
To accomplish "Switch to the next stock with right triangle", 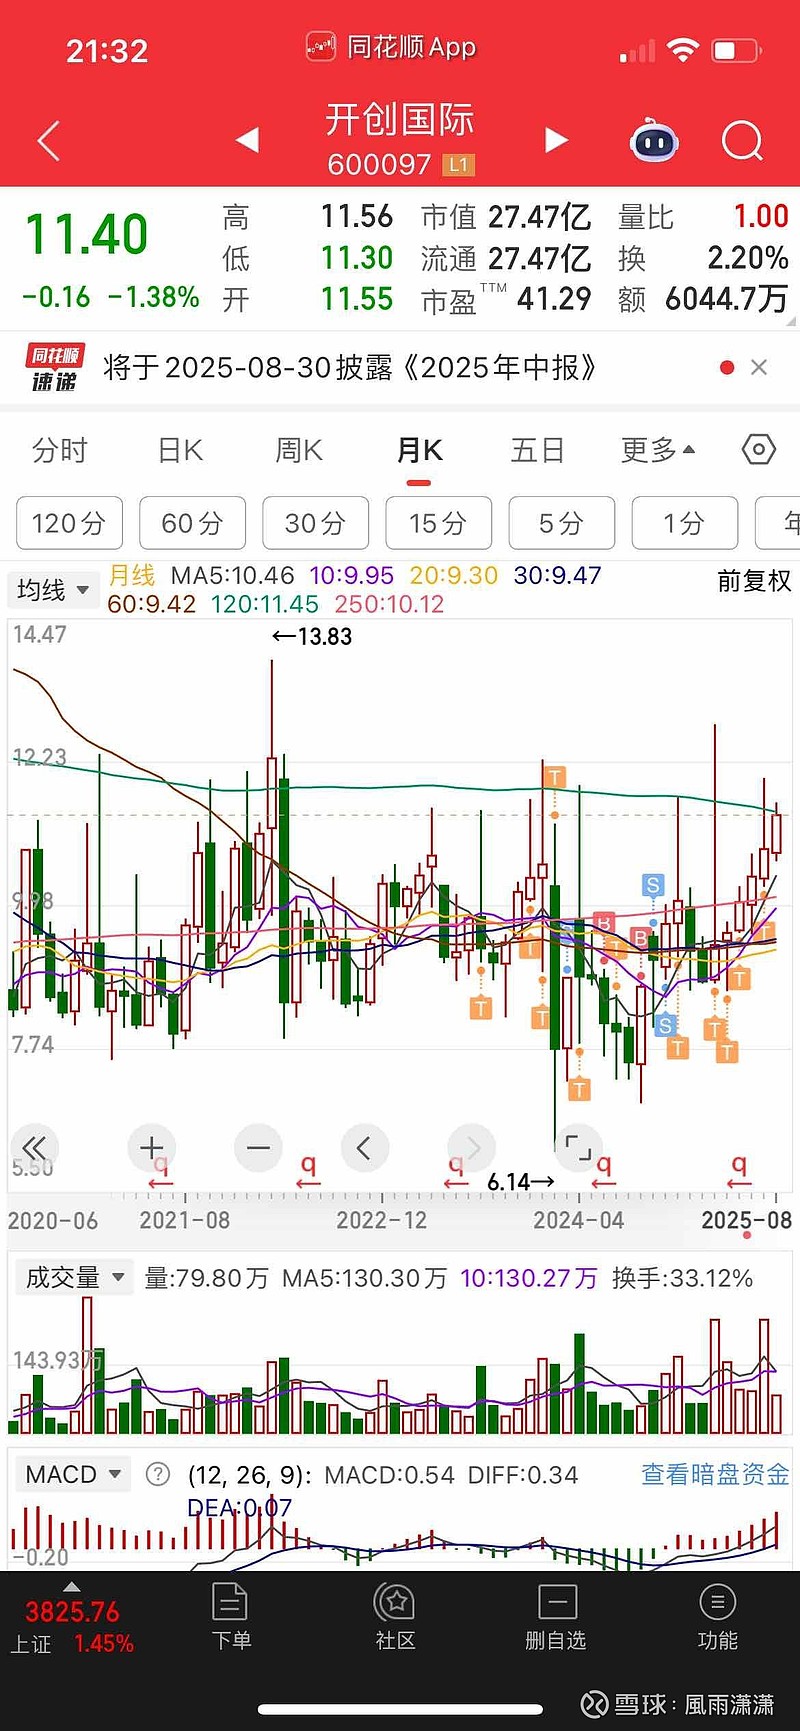I will point(556,140).
